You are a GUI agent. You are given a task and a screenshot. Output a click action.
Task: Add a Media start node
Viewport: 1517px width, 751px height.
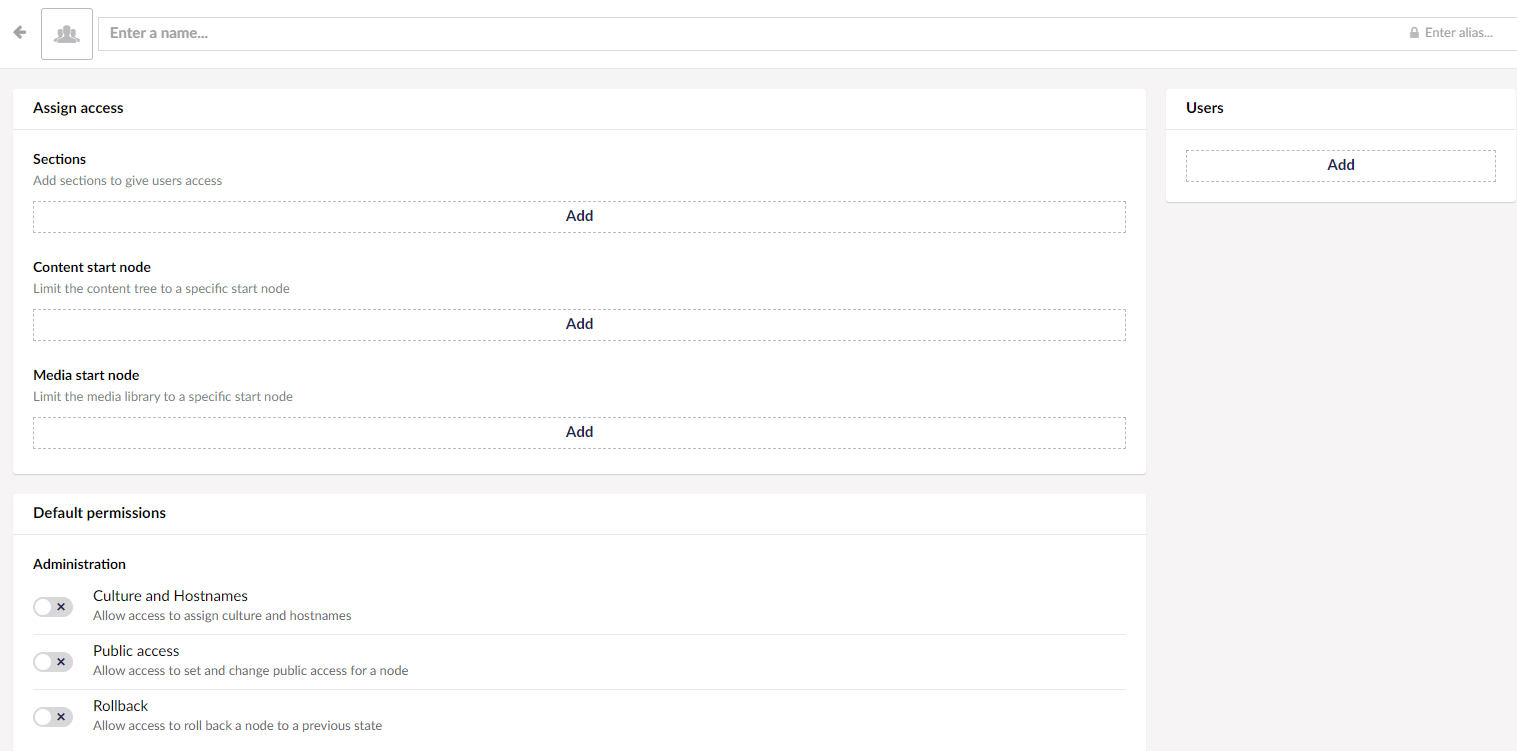(x=579, y=432)
